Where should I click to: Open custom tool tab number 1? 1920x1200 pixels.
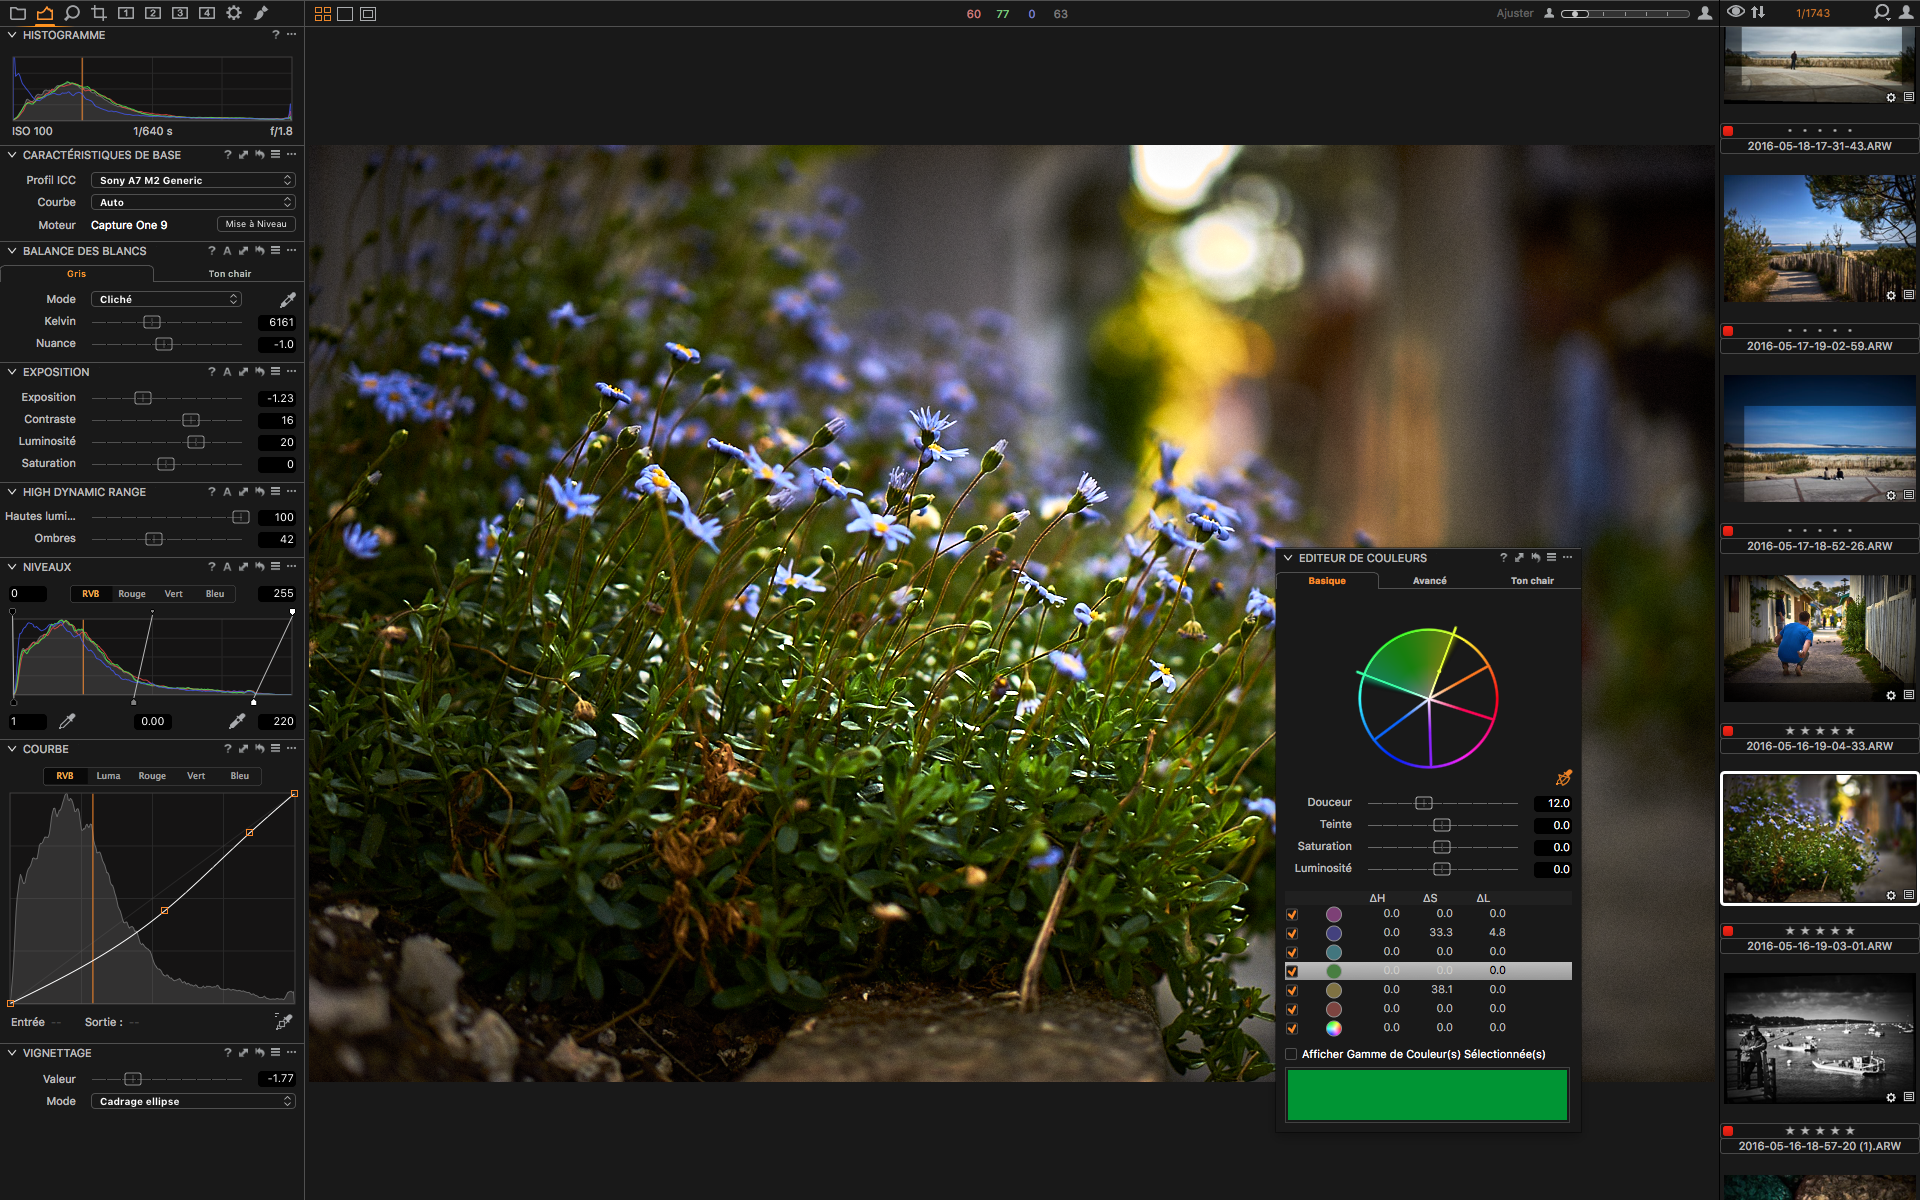coord(126,13)
